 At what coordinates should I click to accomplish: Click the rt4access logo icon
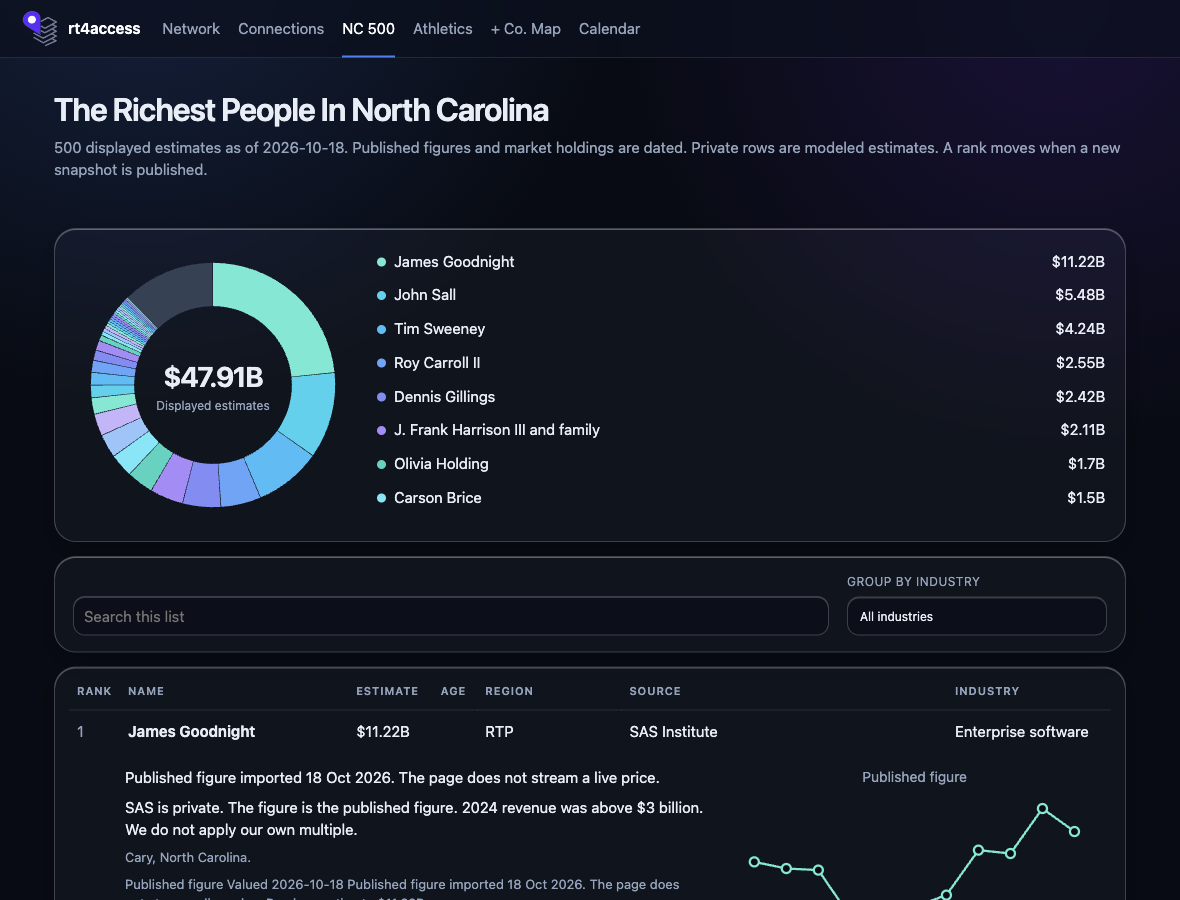[40, 29]
